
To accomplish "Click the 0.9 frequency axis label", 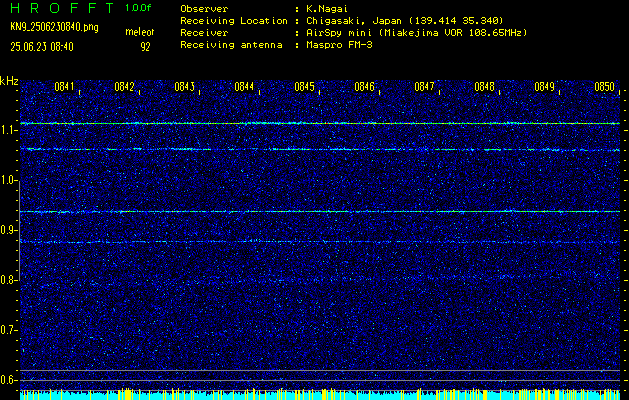I will point(7,230).
